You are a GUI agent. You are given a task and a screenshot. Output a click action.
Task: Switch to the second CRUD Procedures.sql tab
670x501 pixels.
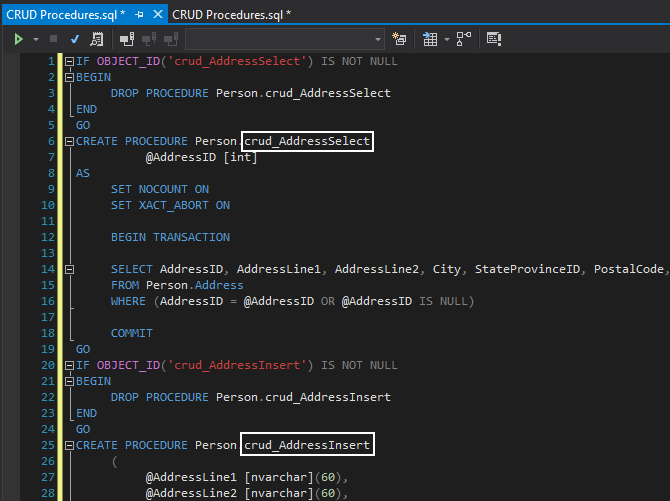point(231,15)
